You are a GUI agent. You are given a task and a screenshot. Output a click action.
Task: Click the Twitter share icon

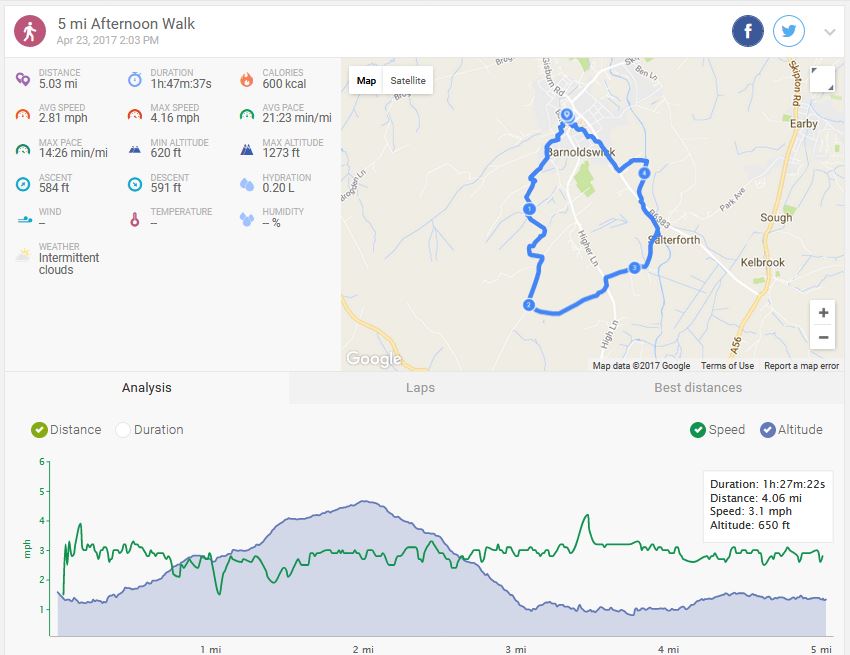point(789,31)
